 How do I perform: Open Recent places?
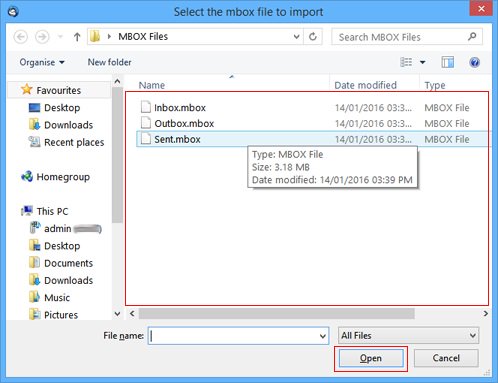click(74, 142)
